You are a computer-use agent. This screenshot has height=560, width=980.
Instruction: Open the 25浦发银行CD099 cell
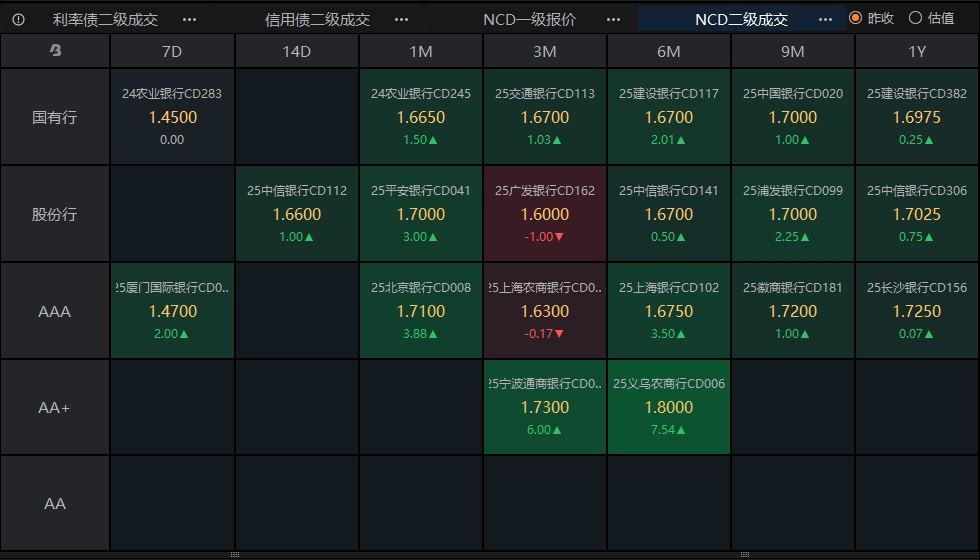click(792, 214)
